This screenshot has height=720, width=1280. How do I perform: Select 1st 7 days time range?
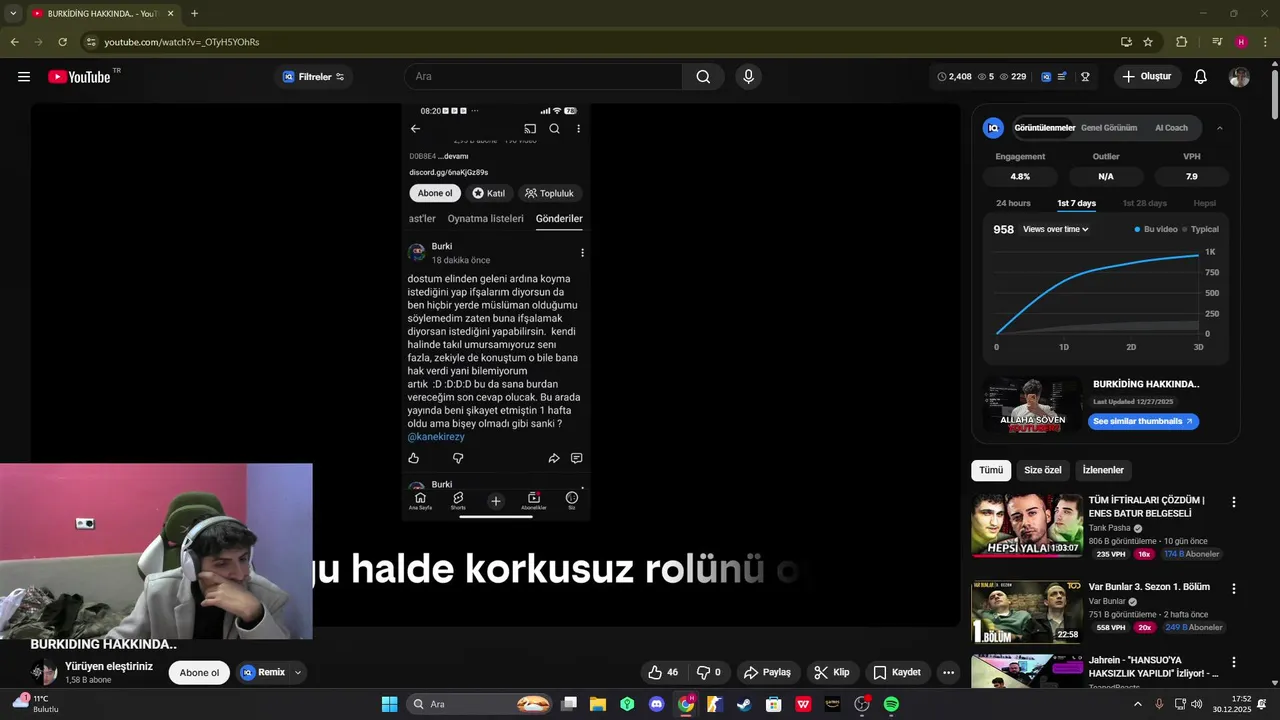click(1076, 203)
